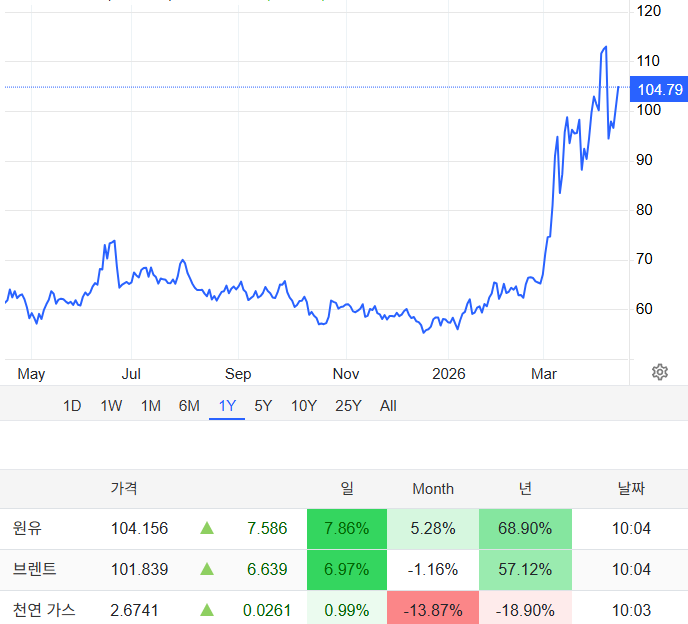Select the 25Y time range
Screen dimensions: 688x624
pyautogui.click(x=348, y=406)
